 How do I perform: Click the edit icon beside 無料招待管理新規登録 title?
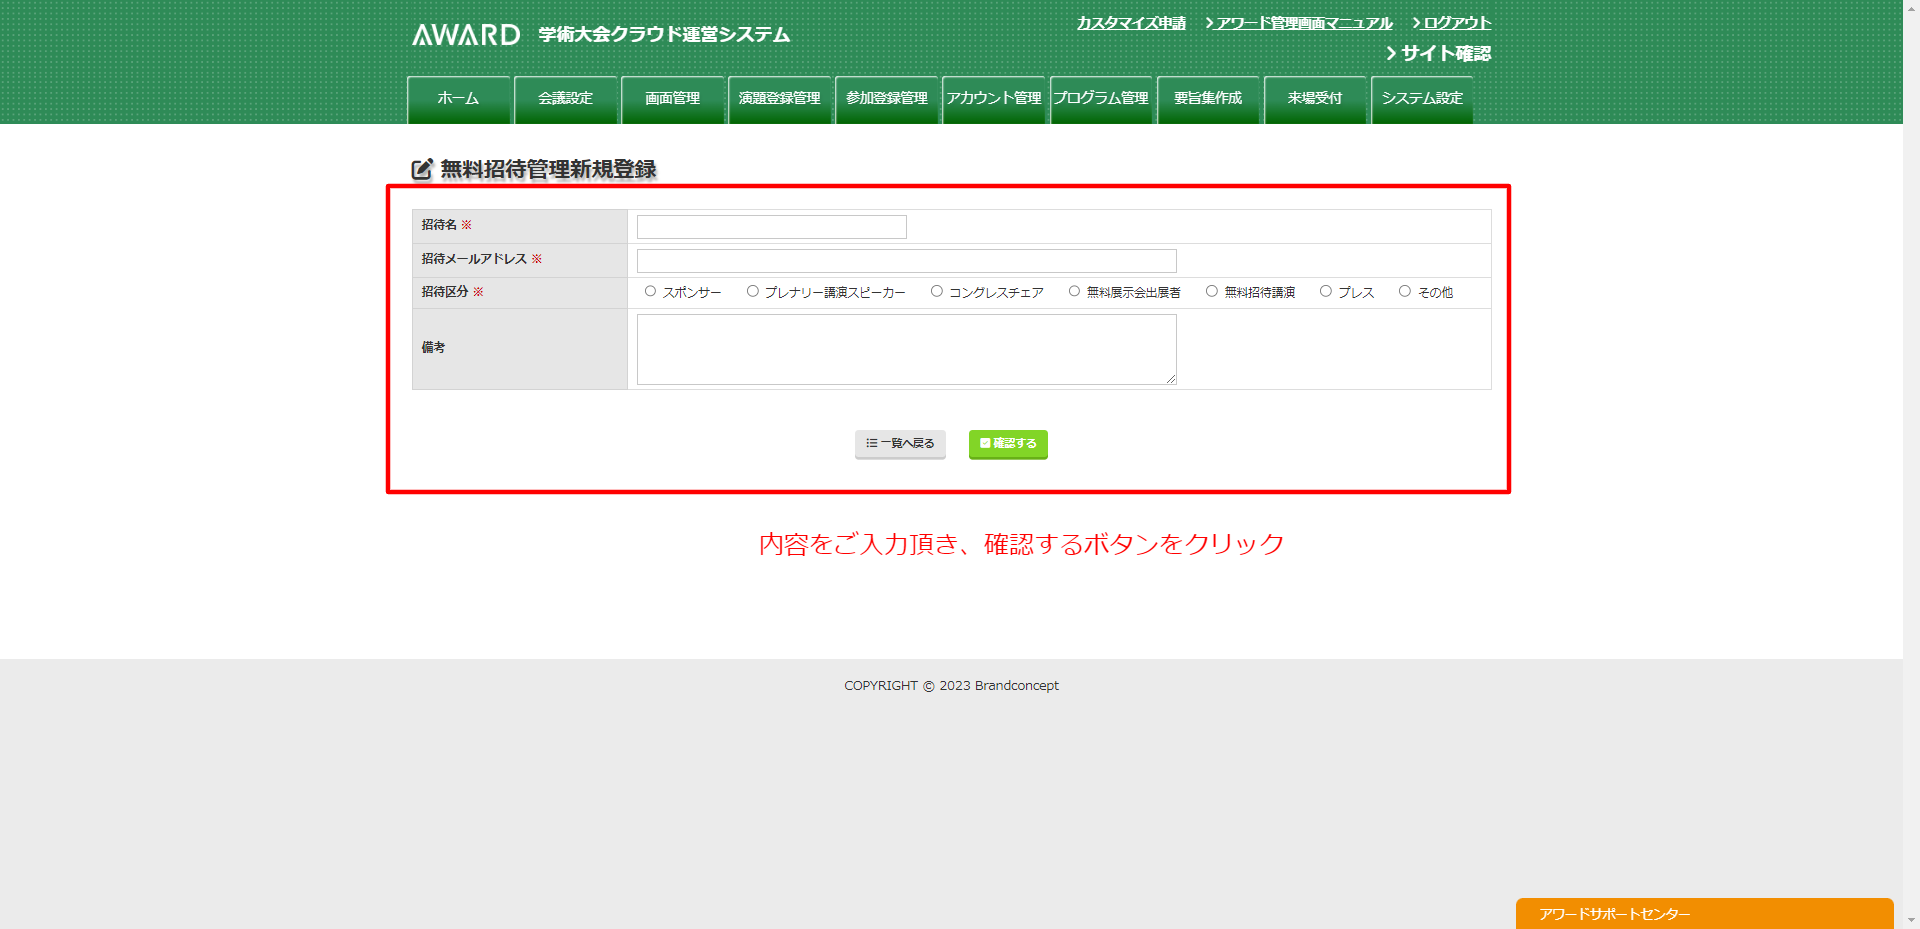click(x=422, y=170)
